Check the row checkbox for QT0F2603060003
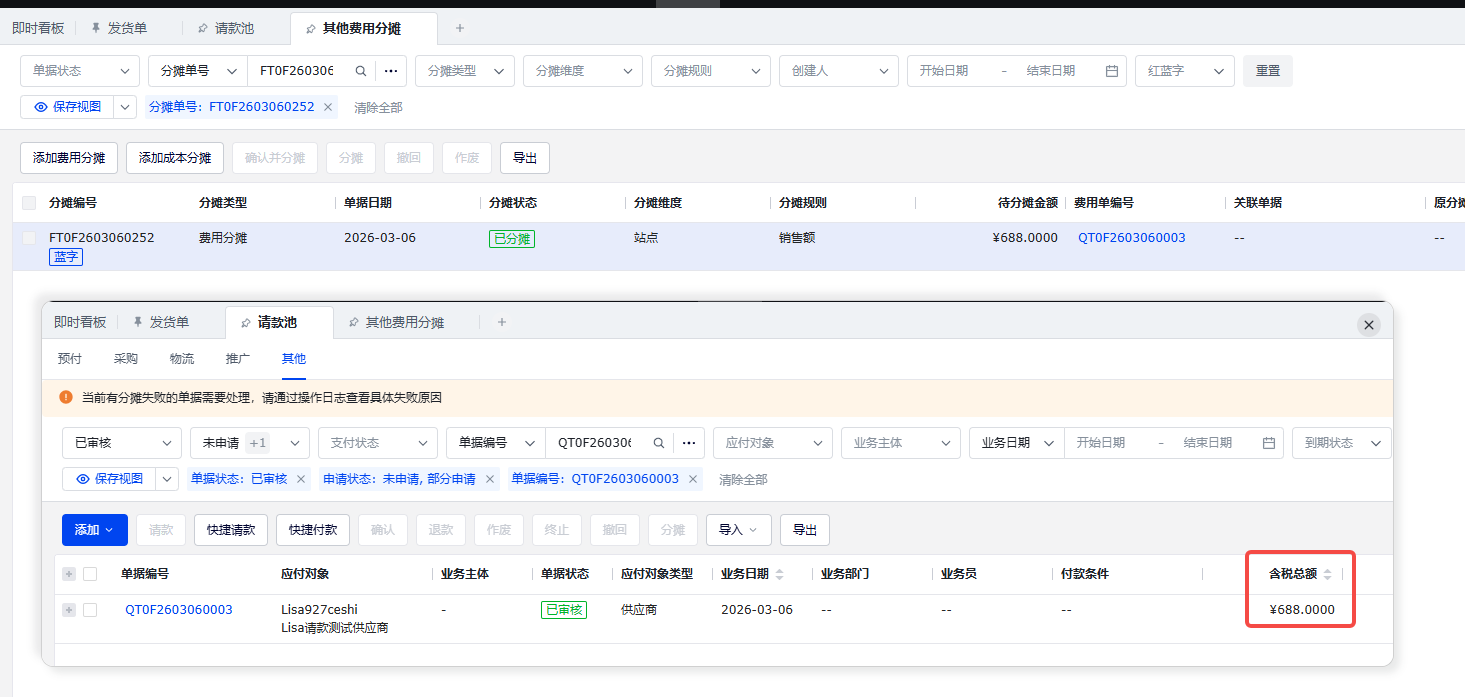This screenshot has height=697, width=1465. 90,610
